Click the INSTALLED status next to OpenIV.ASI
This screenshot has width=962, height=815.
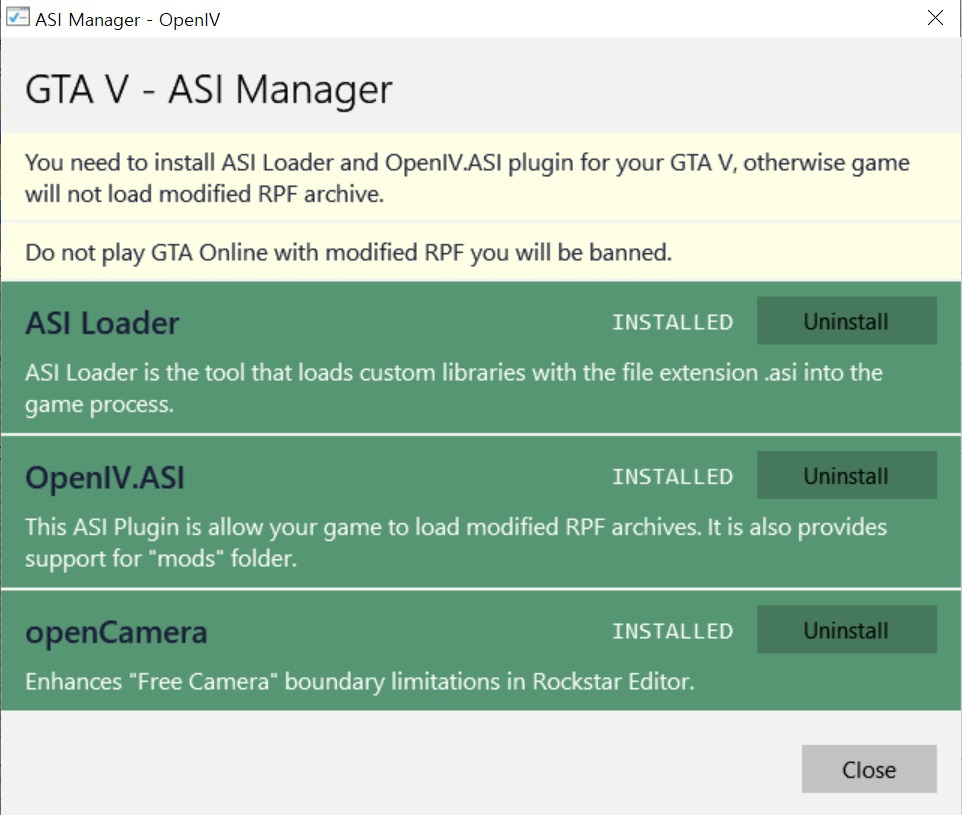[x=672, y=476]
